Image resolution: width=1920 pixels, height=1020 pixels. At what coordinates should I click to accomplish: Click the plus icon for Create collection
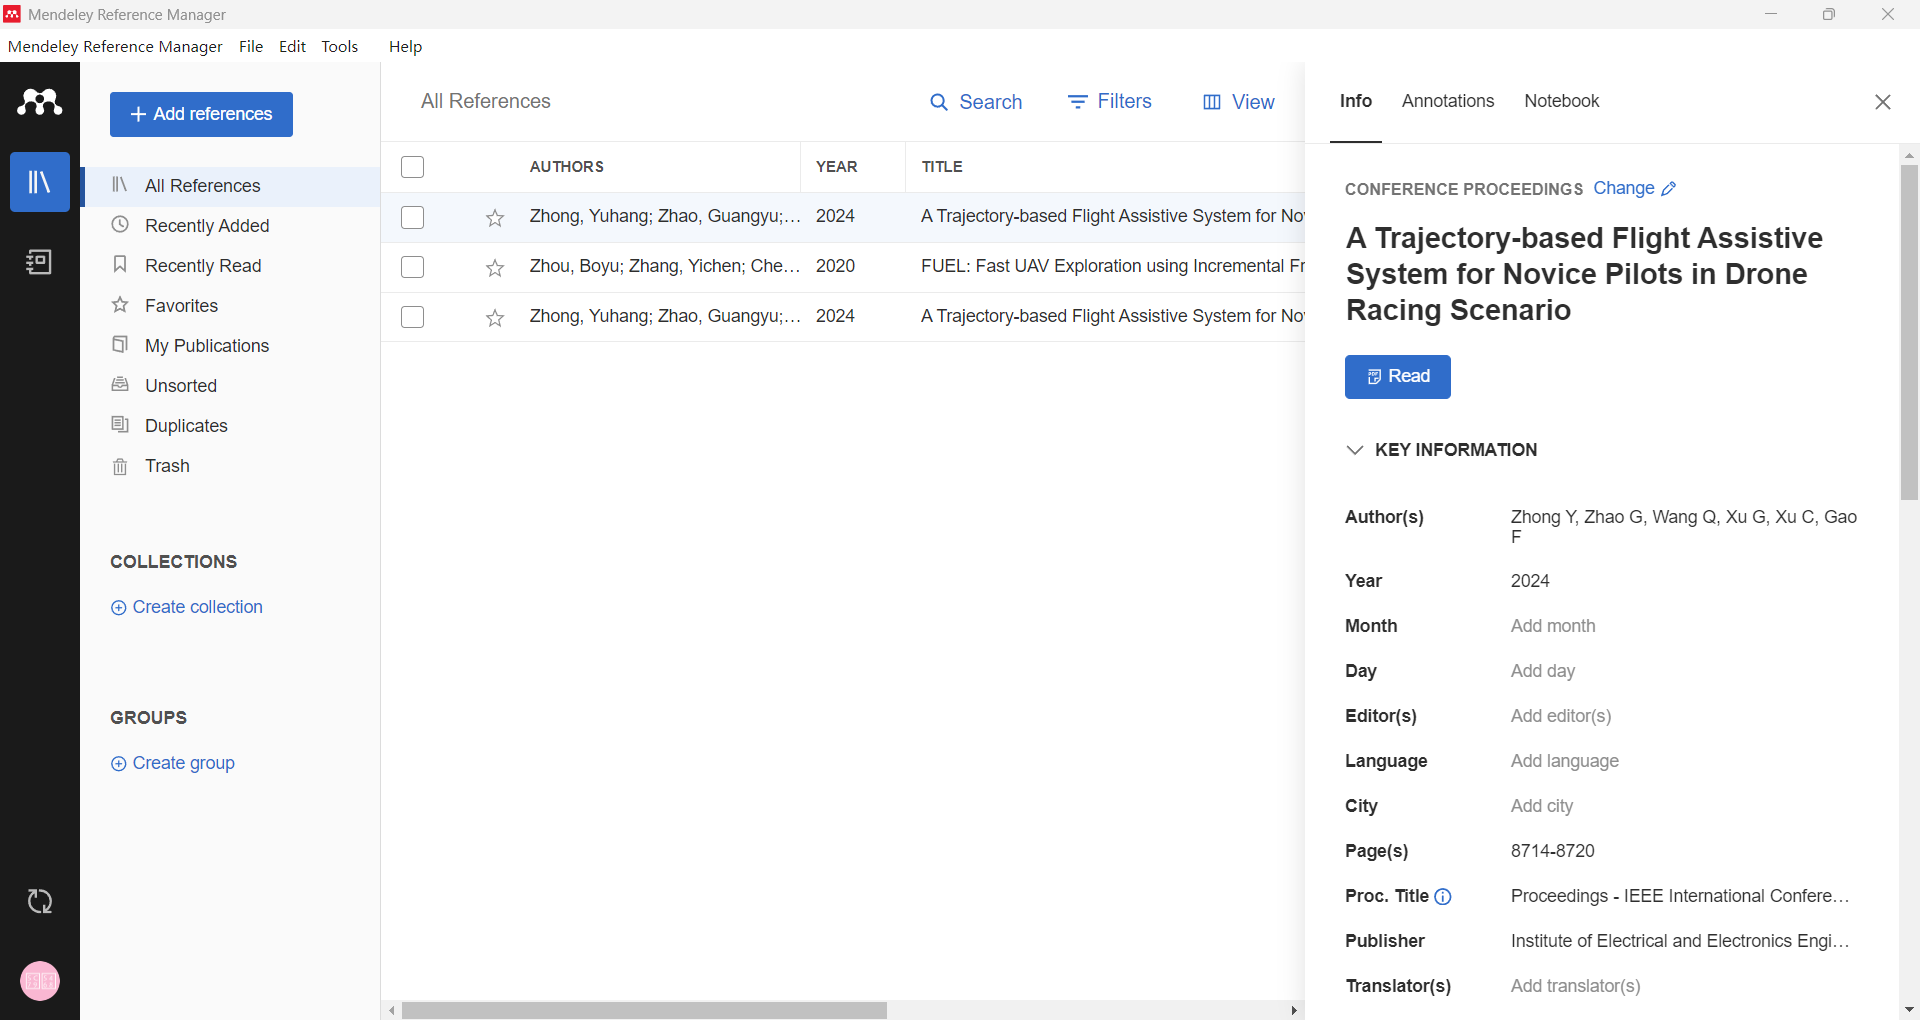(x=118, y=608)
